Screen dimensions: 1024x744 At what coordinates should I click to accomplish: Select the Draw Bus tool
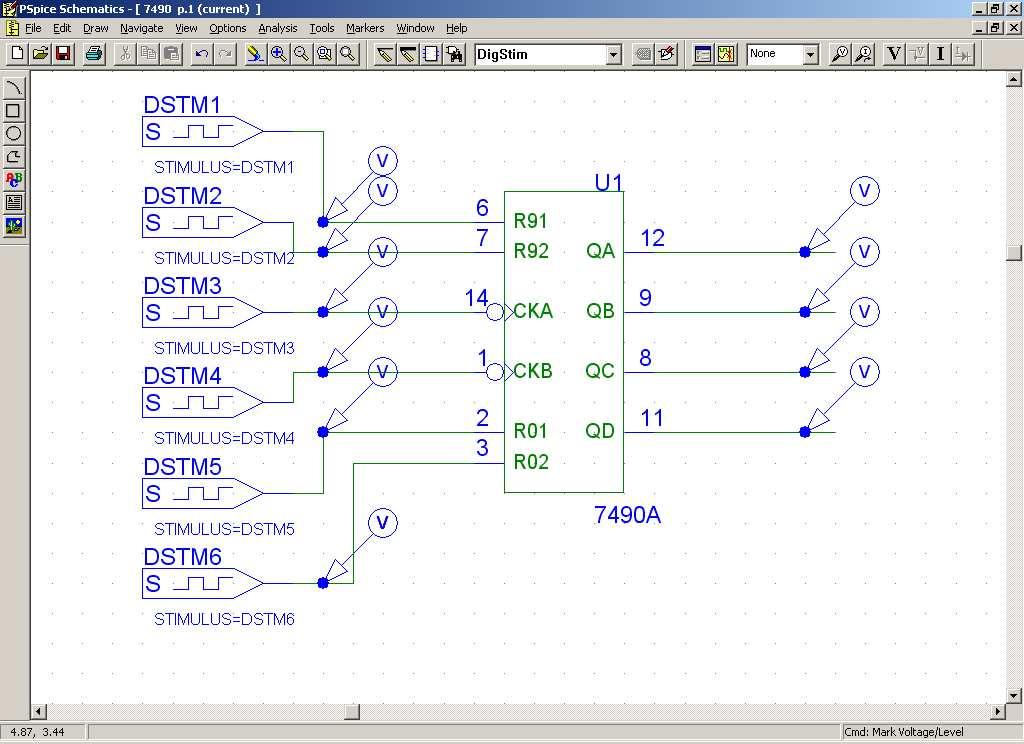tap(408, 54)
